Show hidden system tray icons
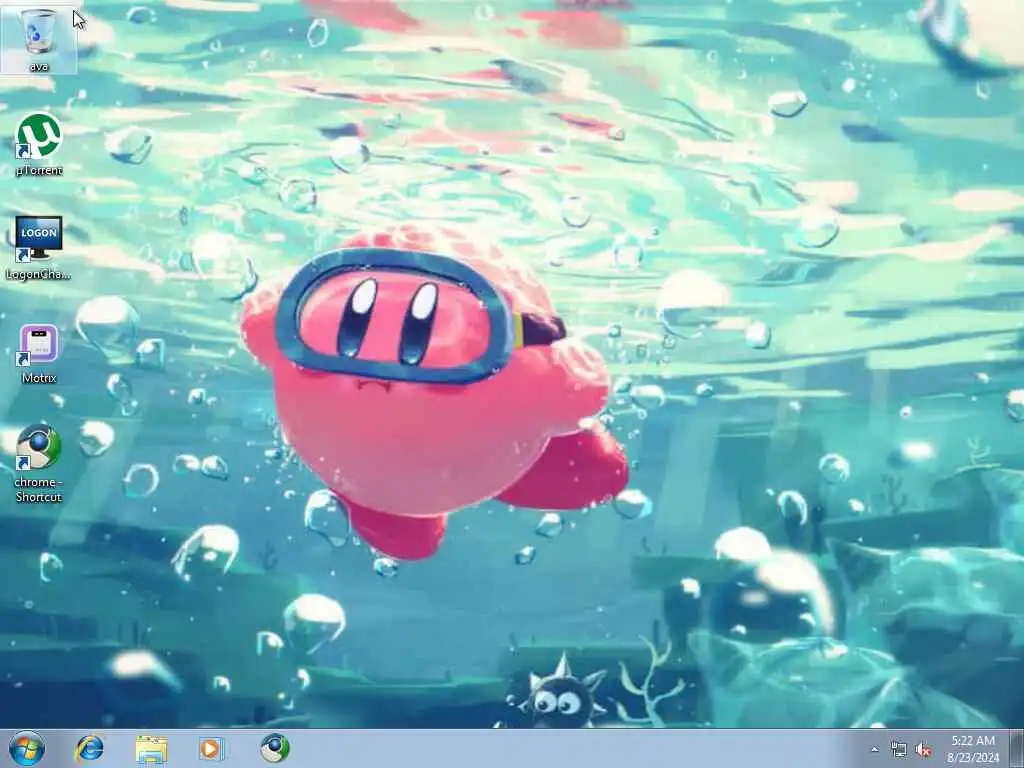The width and height of the screenshot is (1024, 768). 874,749
